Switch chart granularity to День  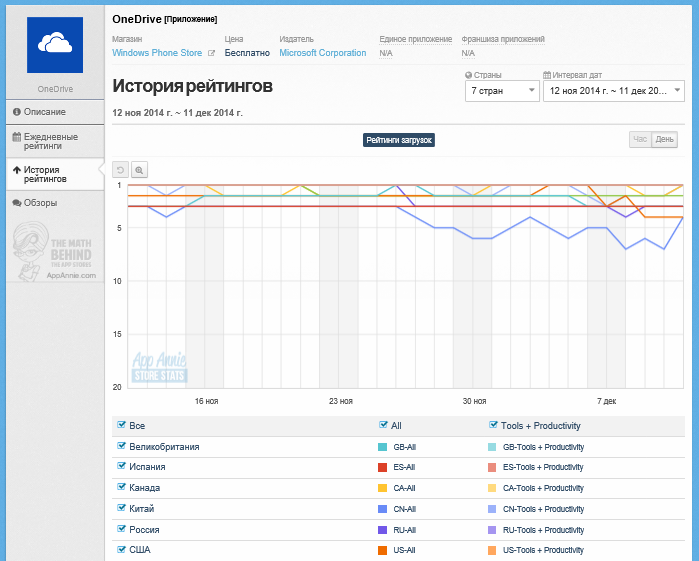(664, 139)
